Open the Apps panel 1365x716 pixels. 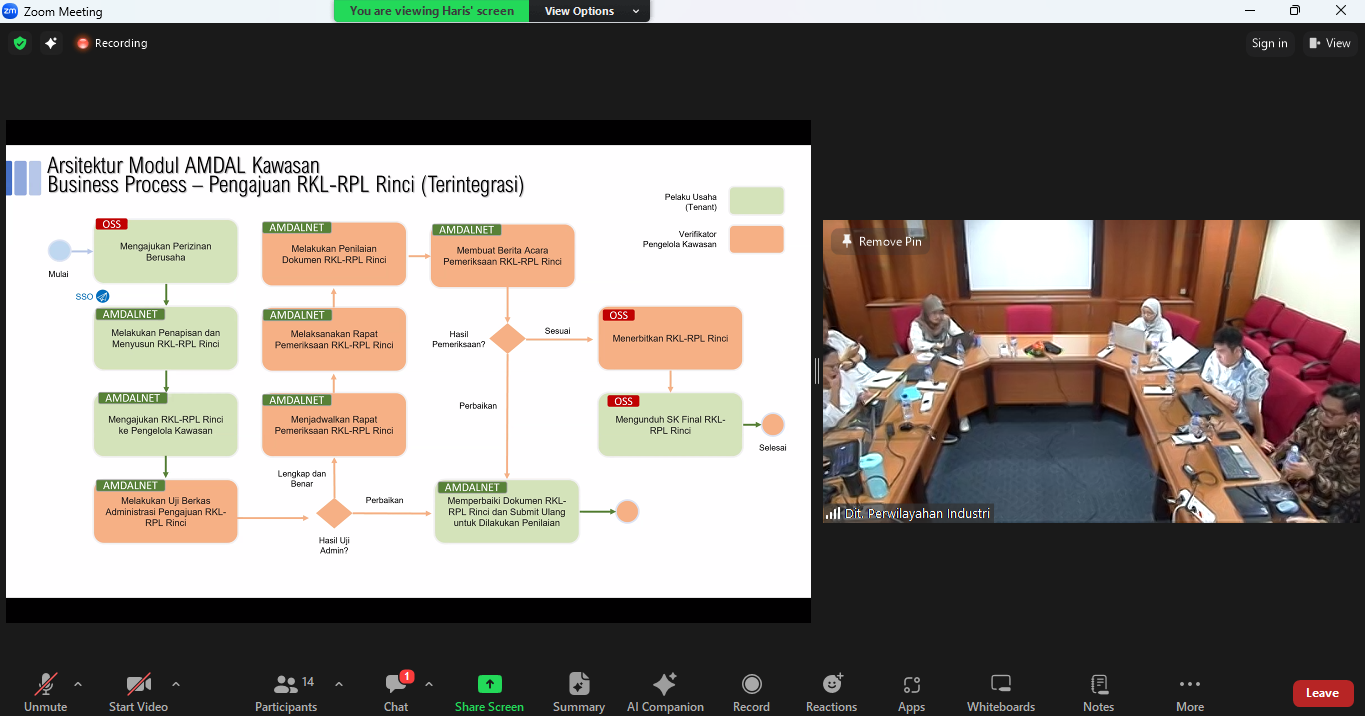[x=911, y=692]
